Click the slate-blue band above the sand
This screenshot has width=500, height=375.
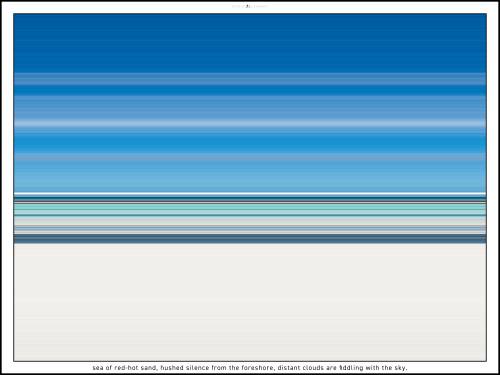tap(250, 239)
